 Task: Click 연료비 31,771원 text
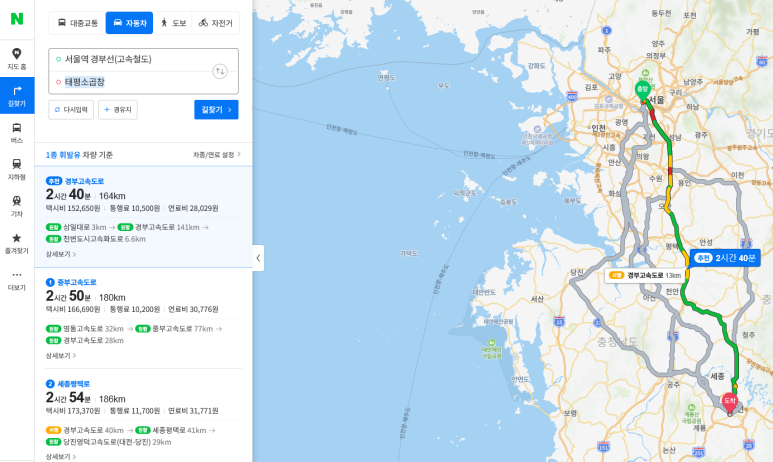tap(193, 411)
